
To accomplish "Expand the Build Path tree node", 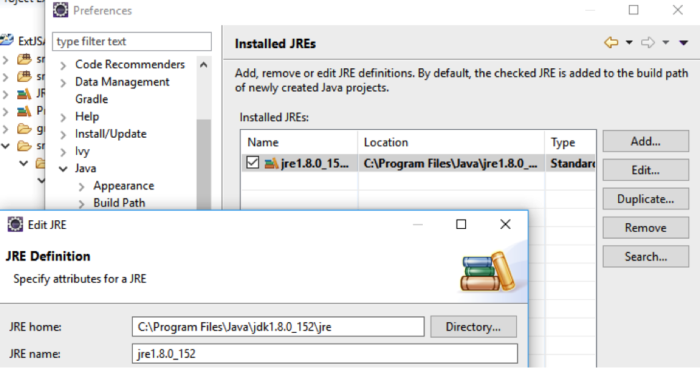I will [81, 204].
